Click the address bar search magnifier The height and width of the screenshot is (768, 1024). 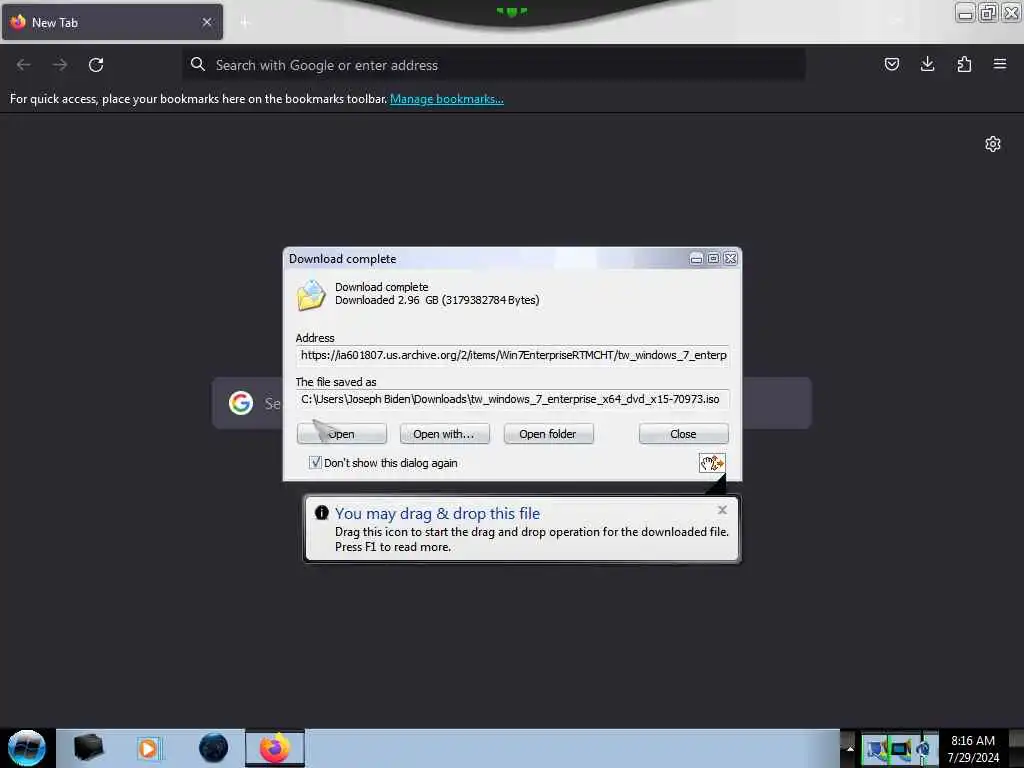[x=198, y=64]
